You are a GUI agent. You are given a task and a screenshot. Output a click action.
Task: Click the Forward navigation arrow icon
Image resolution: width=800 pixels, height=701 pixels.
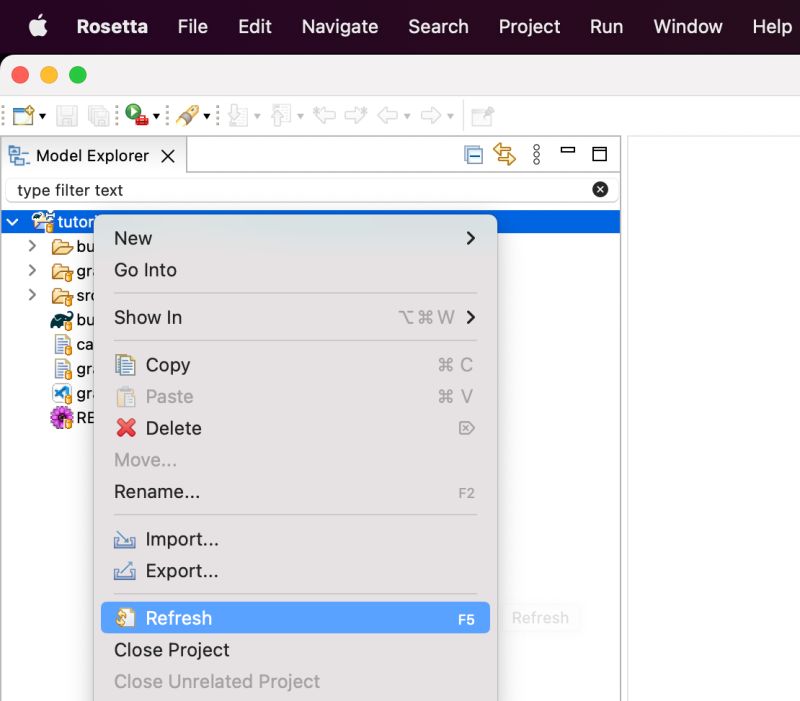coord(431,115)
